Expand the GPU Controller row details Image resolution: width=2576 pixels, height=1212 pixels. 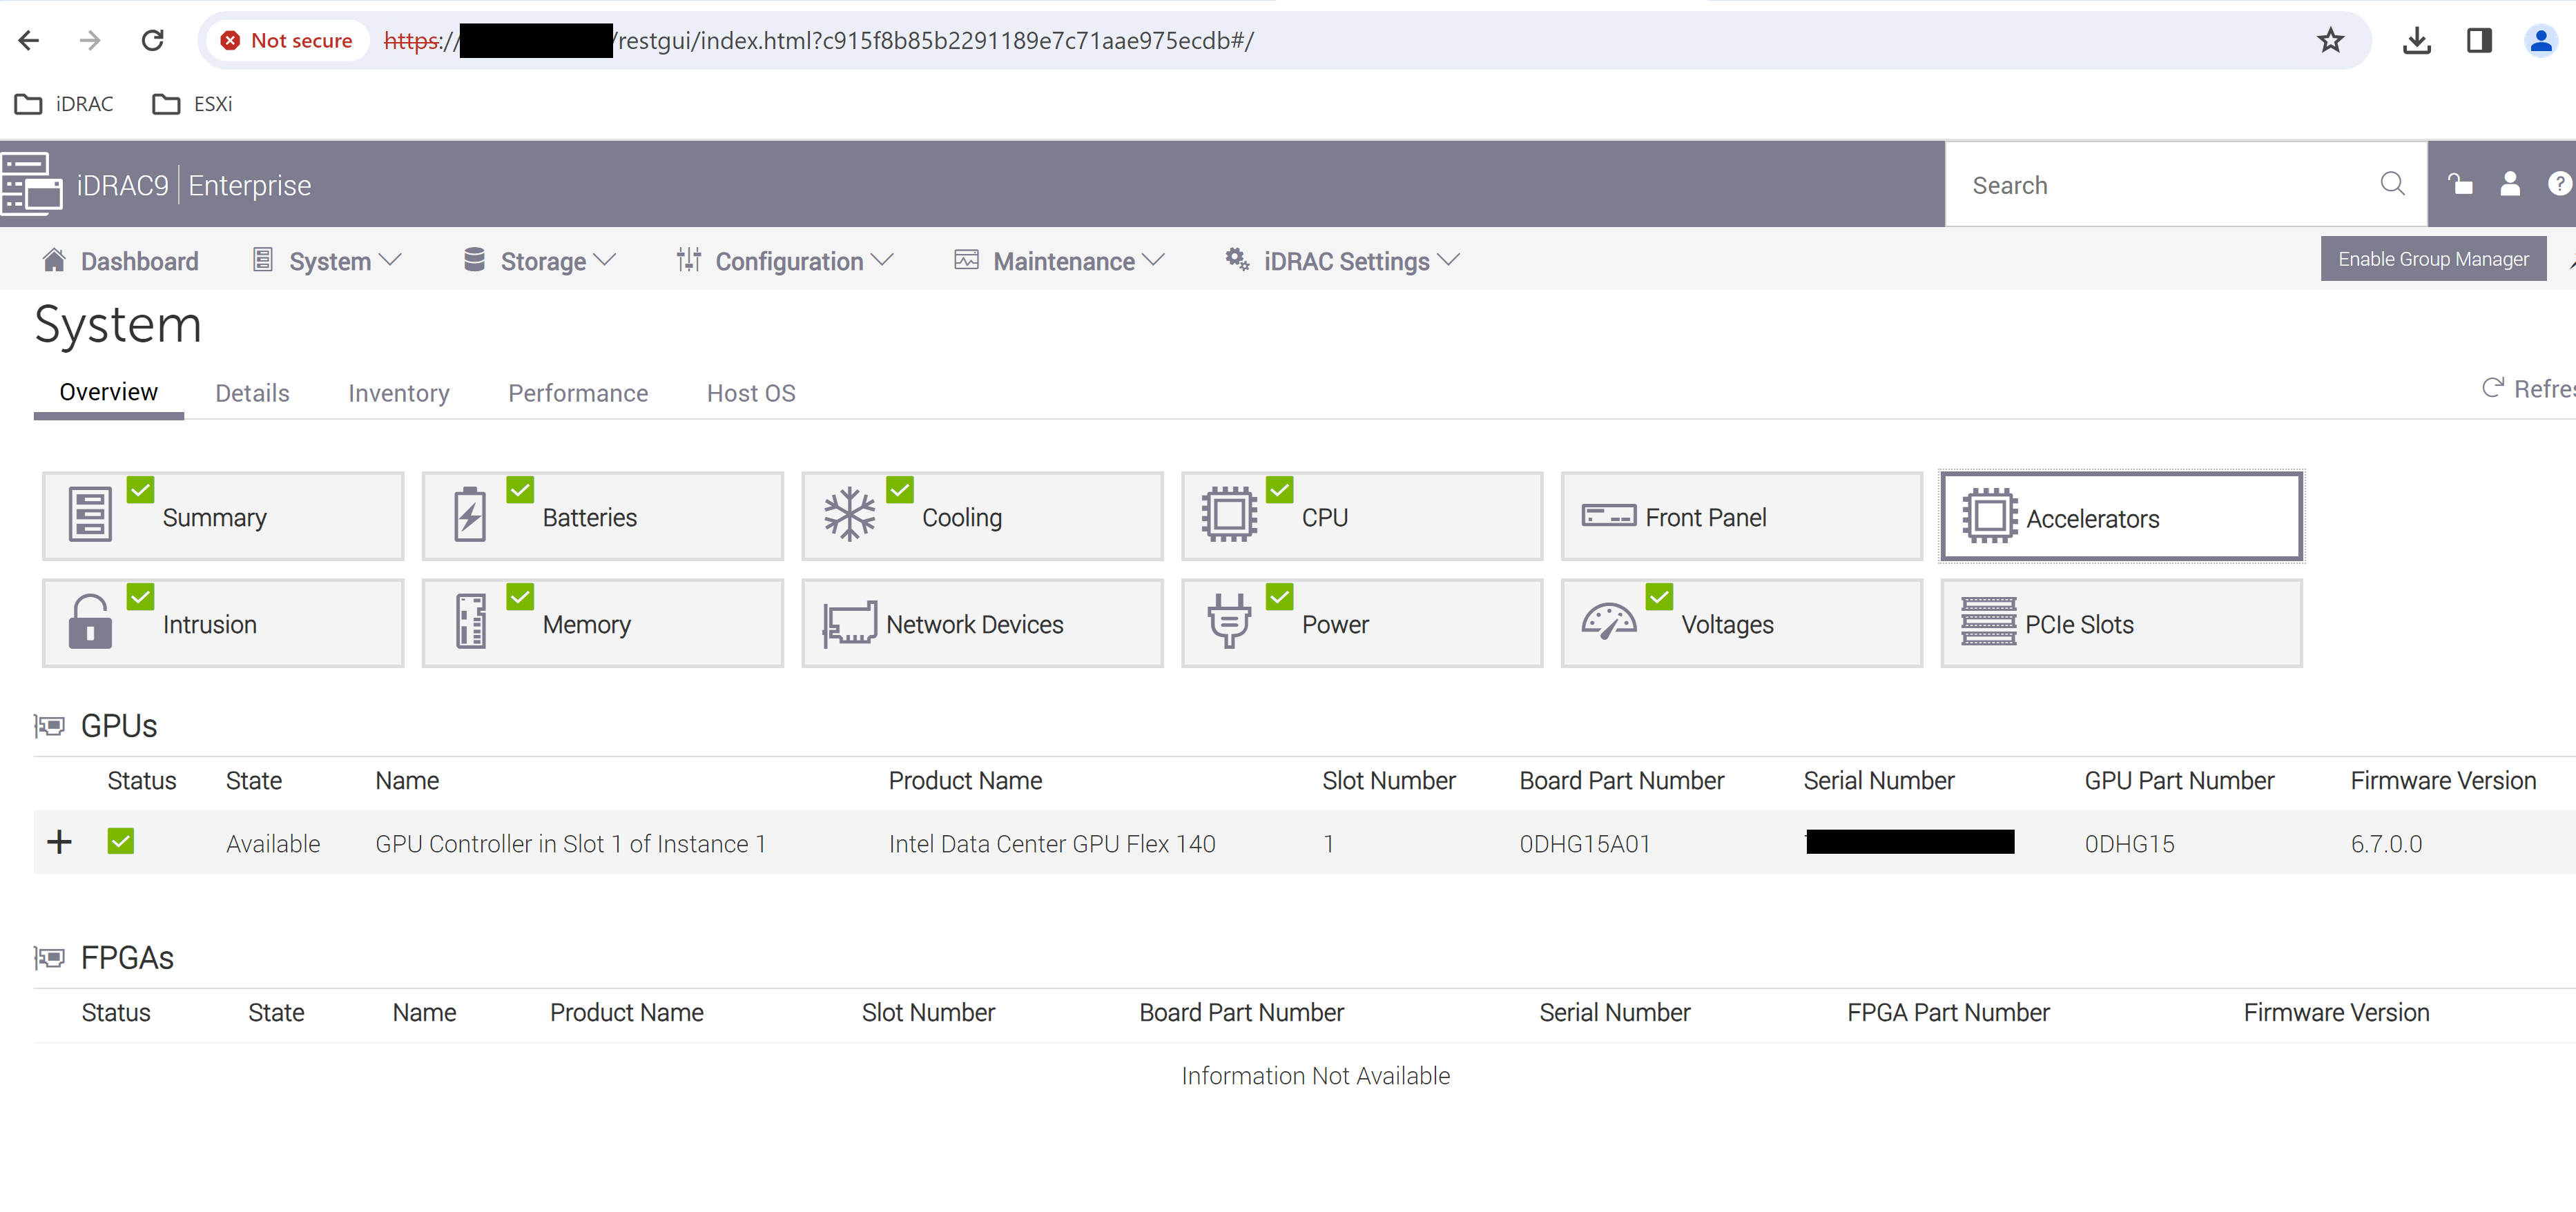pyautogui.click(x=59, y=842)
